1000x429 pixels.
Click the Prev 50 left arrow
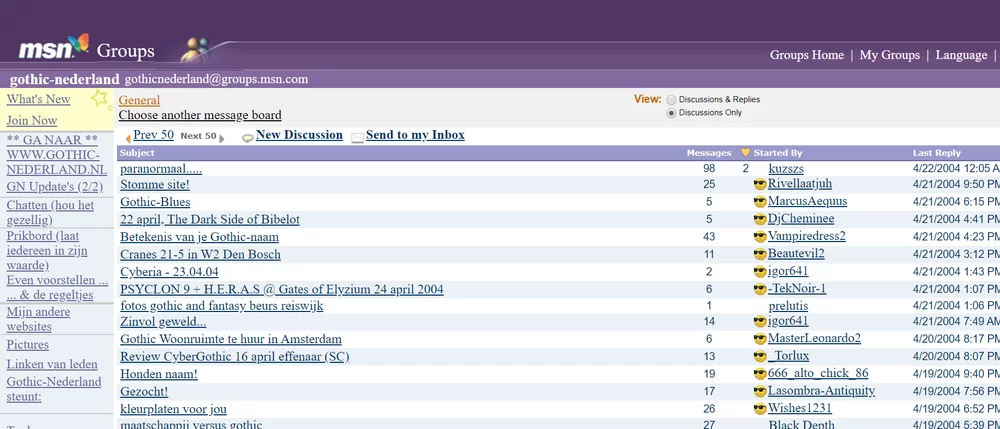tap(127, 137)
